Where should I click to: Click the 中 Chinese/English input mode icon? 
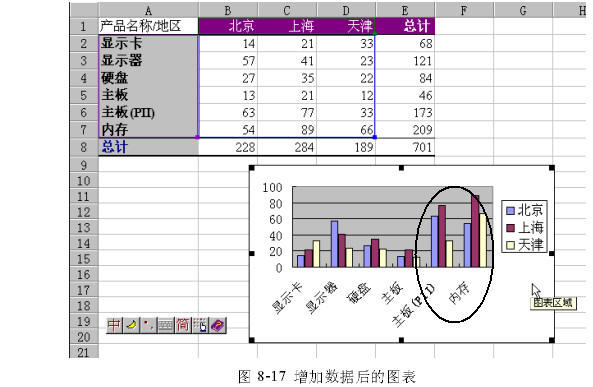click(x=114, y=325)
